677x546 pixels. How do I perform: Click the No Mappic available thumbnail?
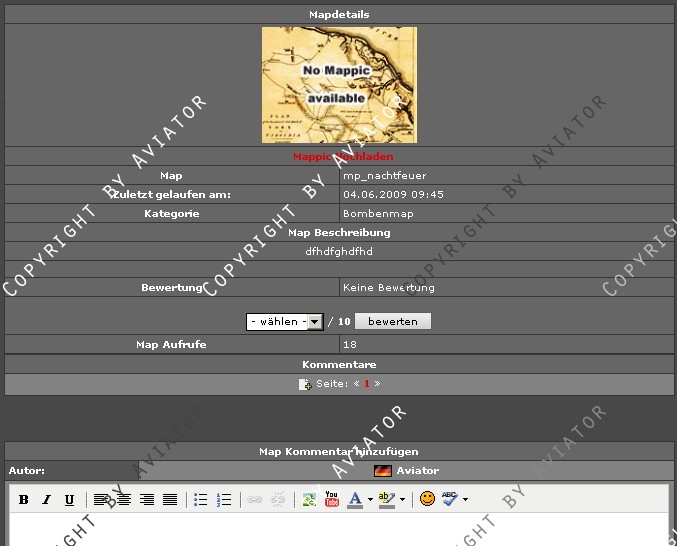pyautogui.click(x=339, y=85)
